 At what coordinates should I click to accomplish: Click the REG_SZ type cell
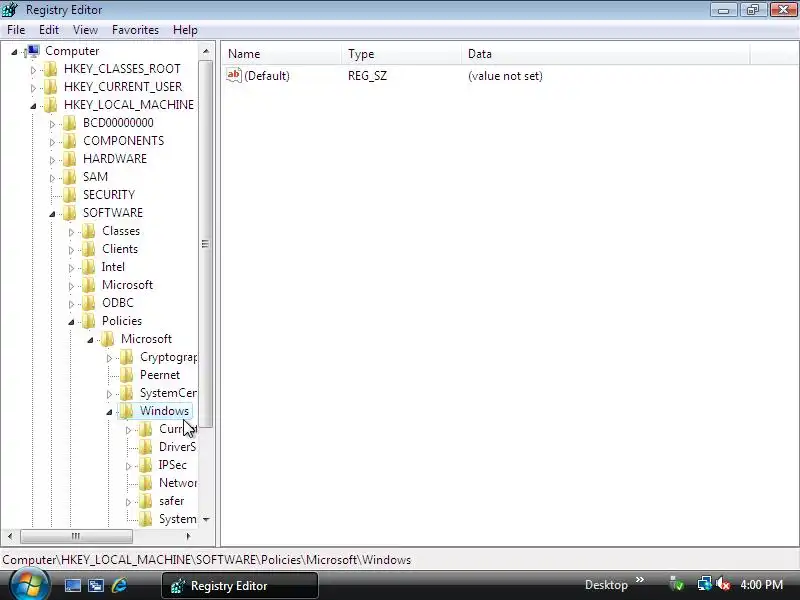(x=367, y=76)
